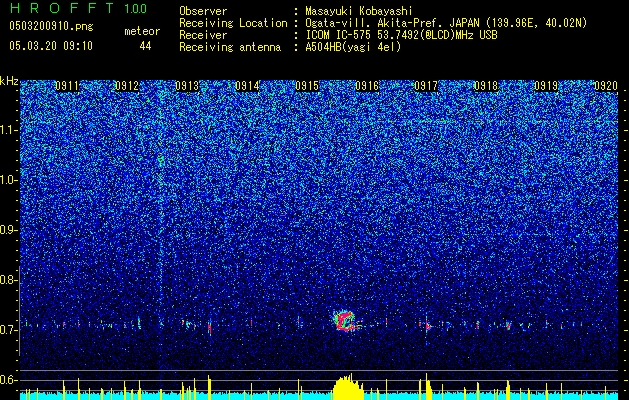Click the 0916 time marker
The image size is (629, 400).
[x=367, y=86]
